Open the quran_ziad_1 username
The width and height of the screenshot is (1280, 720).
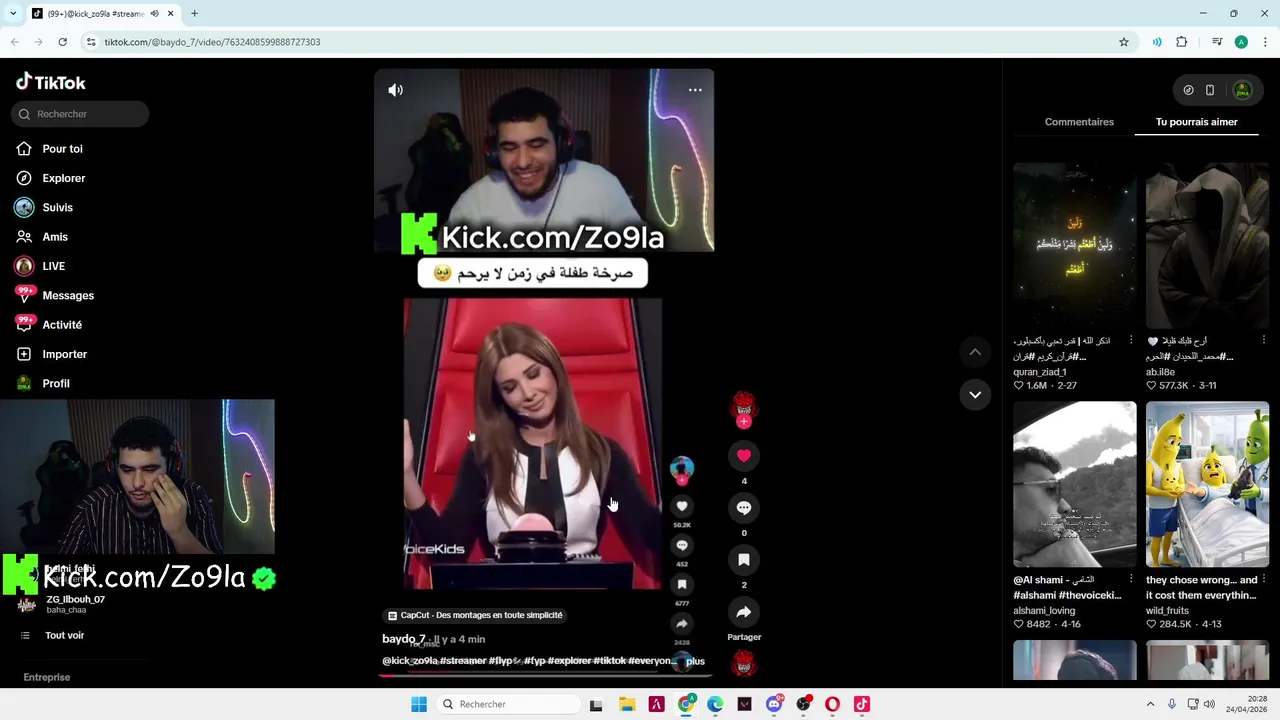pyautogui.click(x=1040, y=372)
